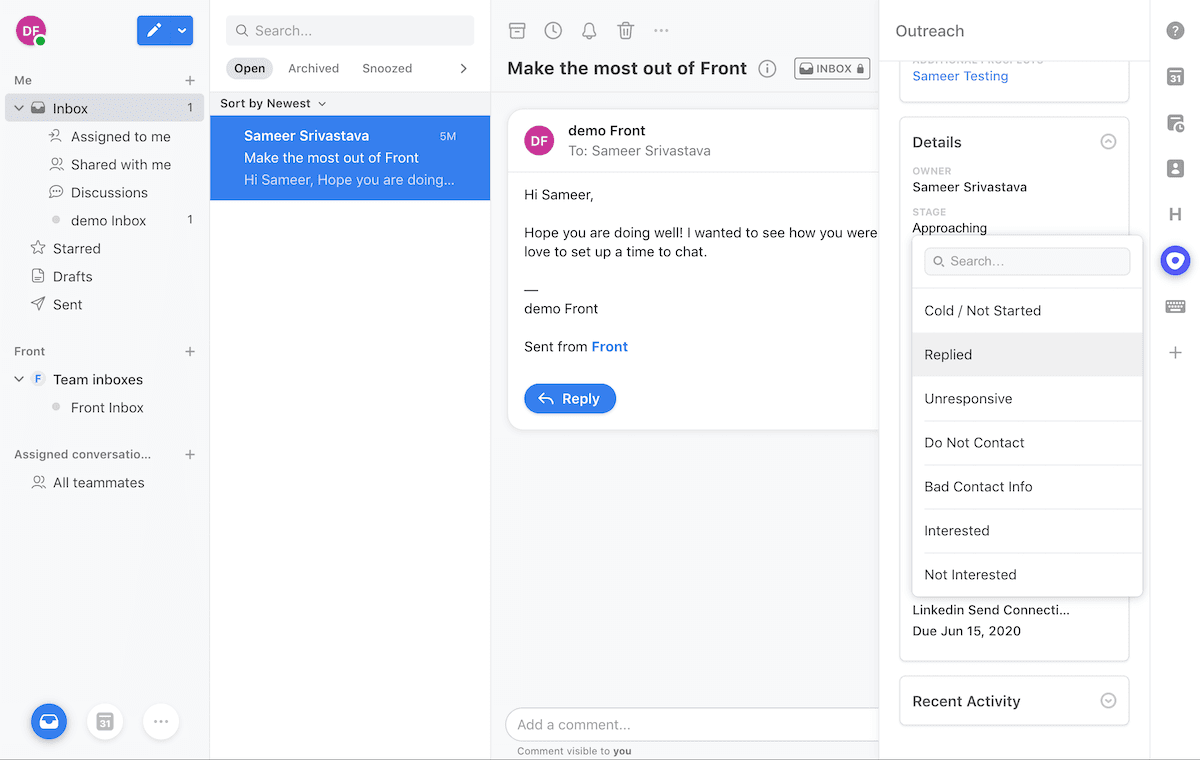Open the Sameer Testing prospect link
The width and height of the screenshot is (1200, 760).
(x=960, y=75)
